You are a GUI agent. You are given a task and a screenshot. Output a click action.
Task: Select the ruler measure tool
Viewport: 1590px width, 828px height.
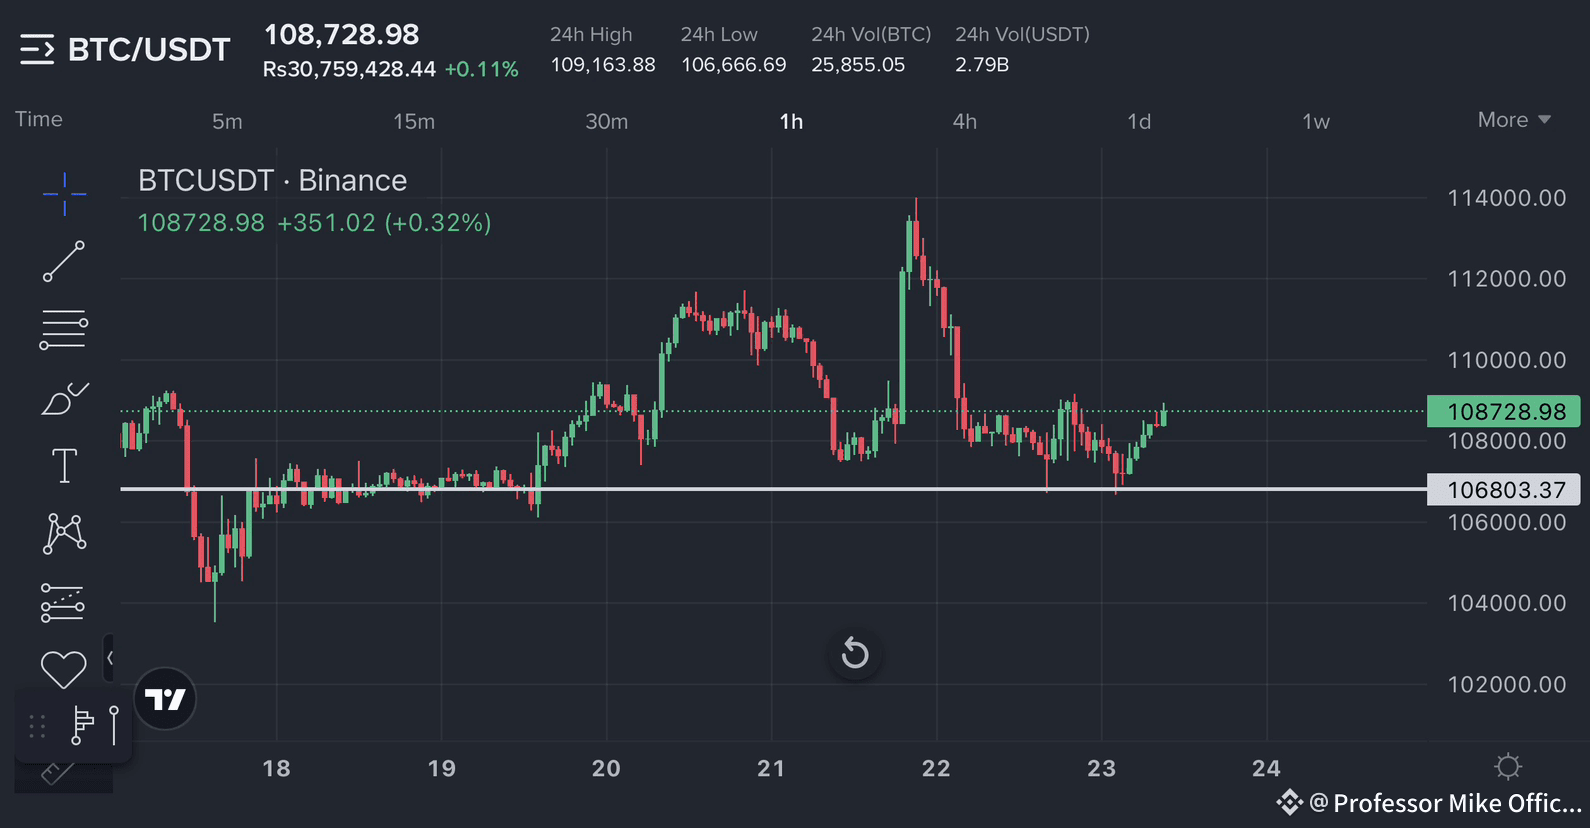coord(58,773)
